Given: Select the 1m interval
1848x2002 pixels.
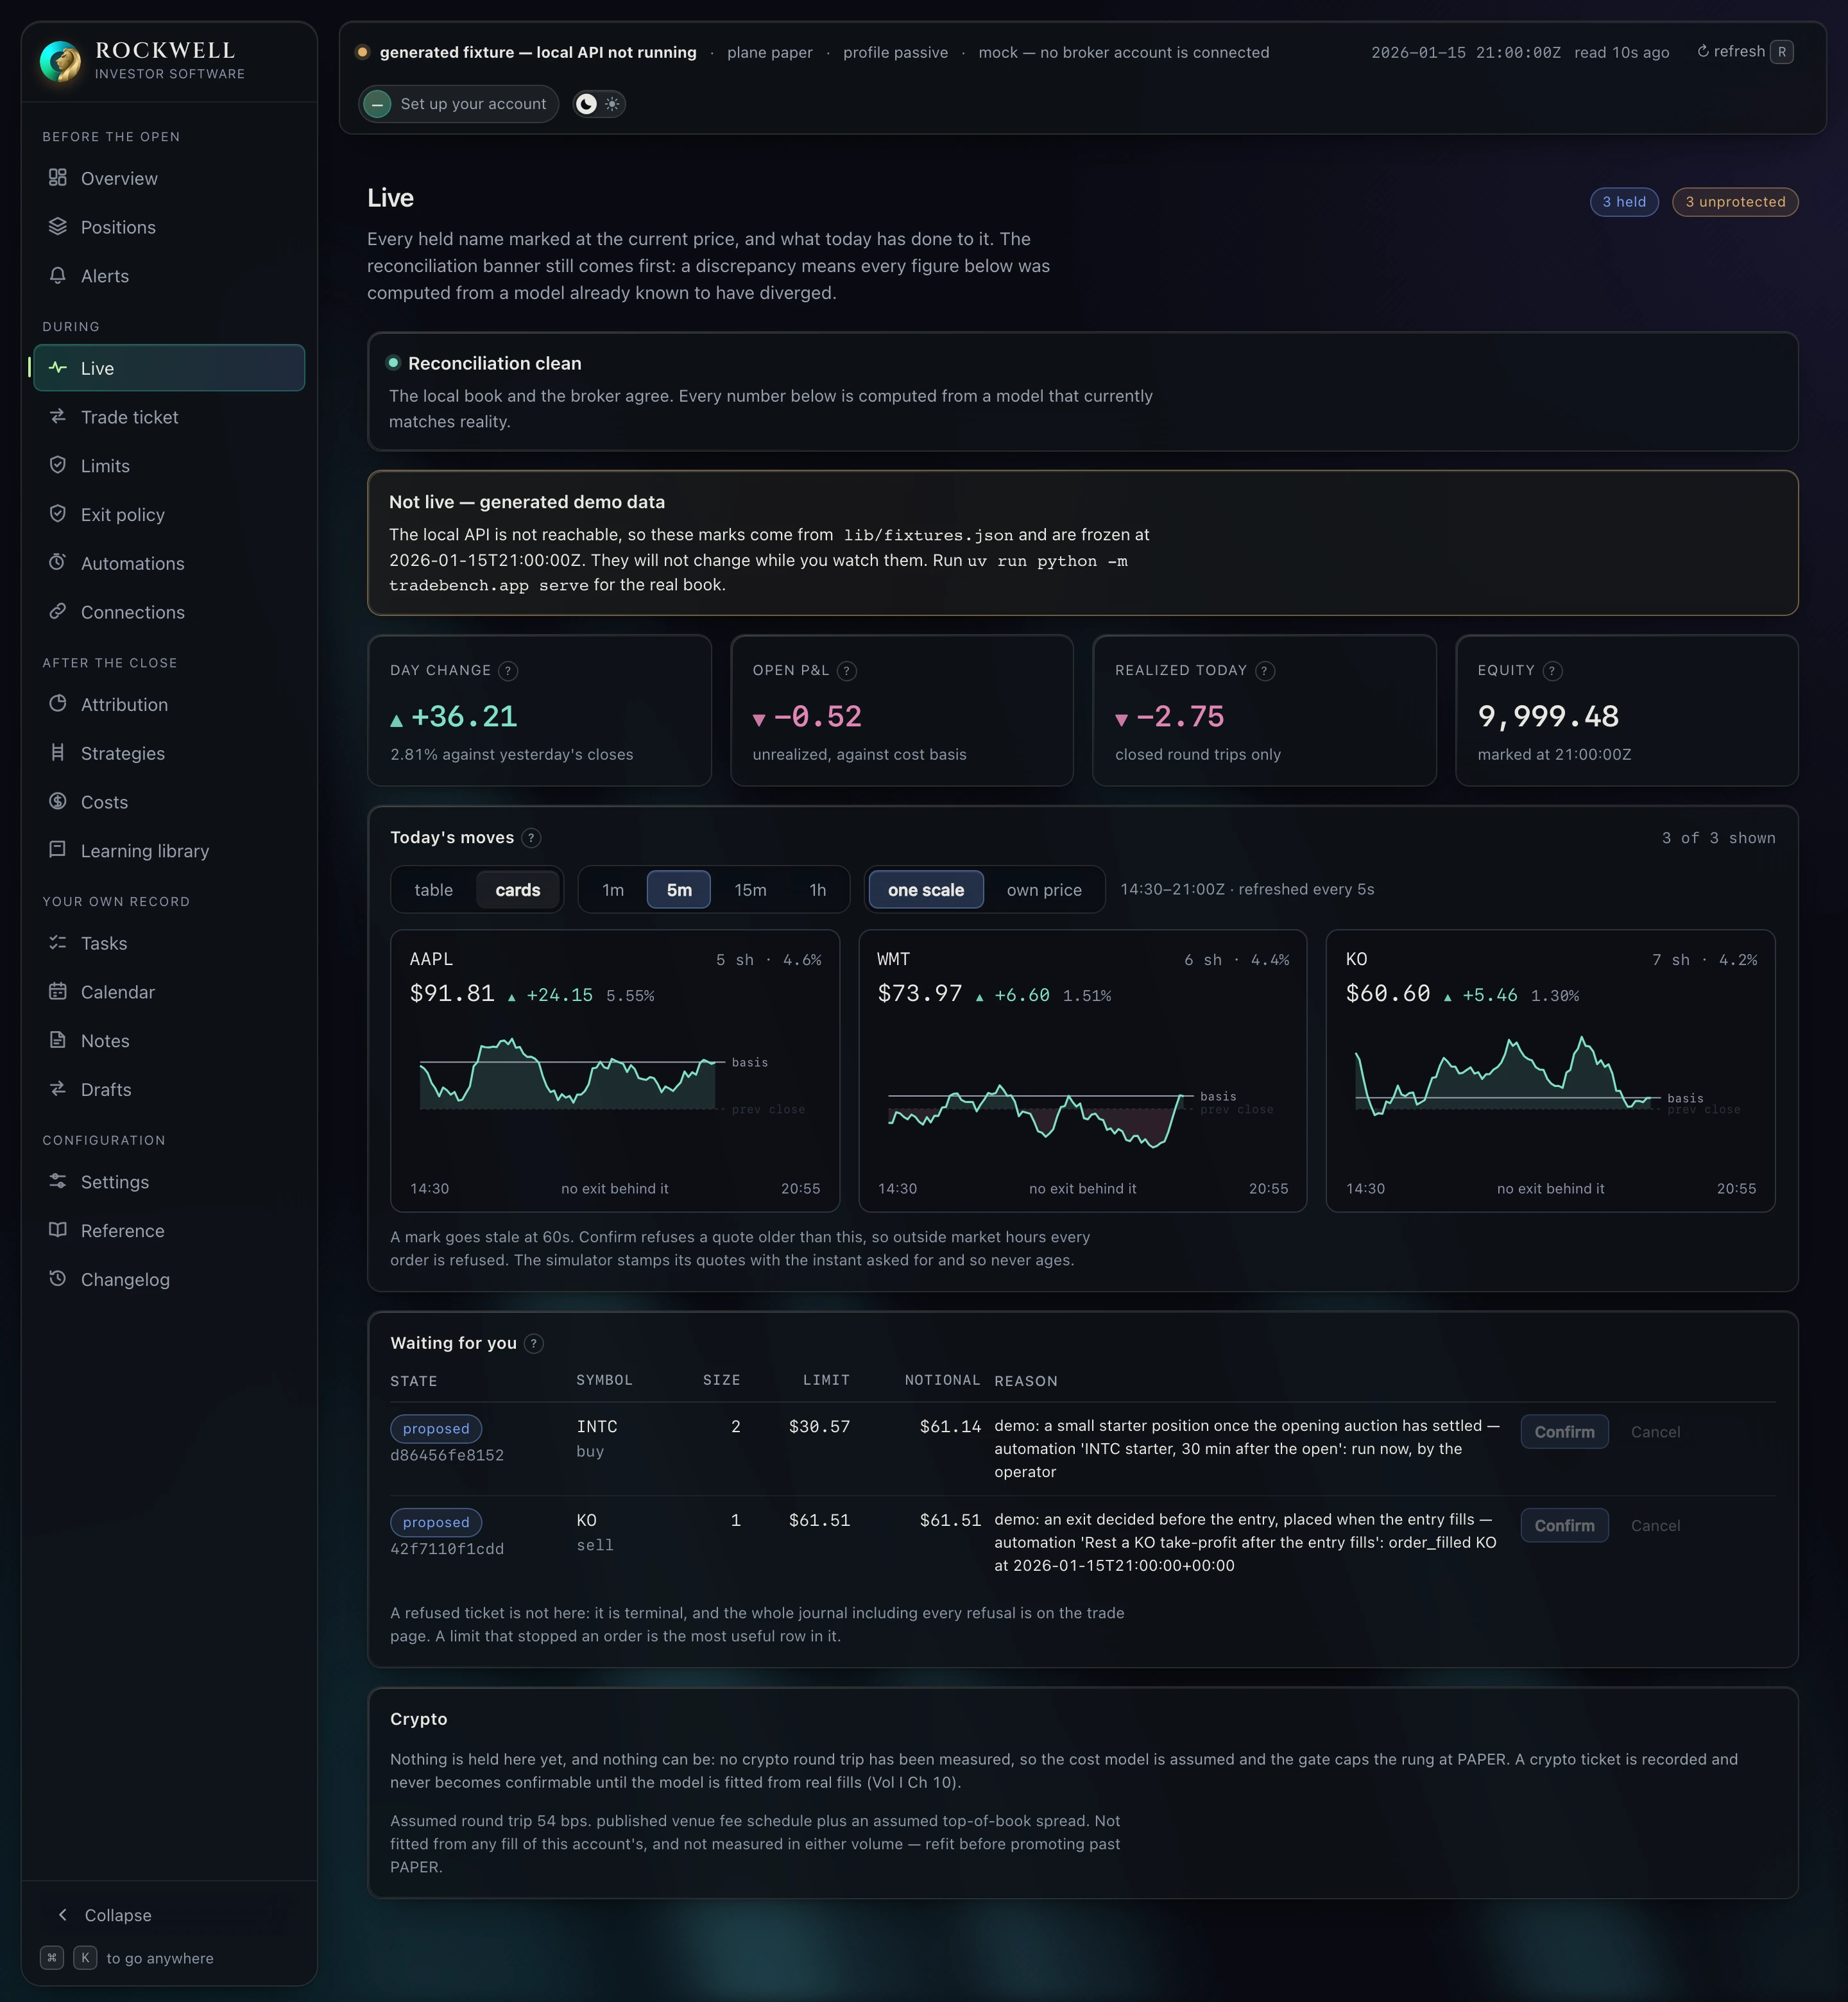Looking at the screenshot, I should (613, 890).
